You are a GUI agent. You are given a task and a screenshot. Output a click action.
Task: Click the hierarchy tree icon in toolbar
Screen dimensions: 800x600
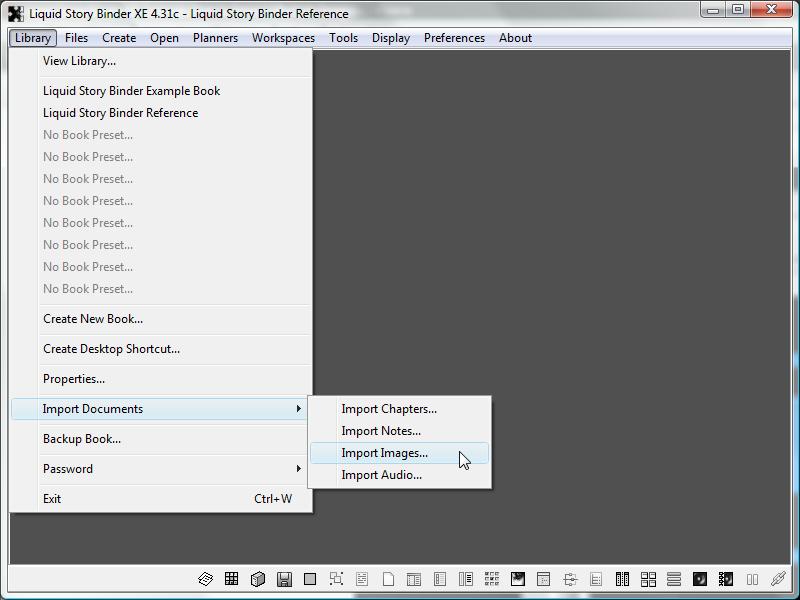[x=570, y=579]
